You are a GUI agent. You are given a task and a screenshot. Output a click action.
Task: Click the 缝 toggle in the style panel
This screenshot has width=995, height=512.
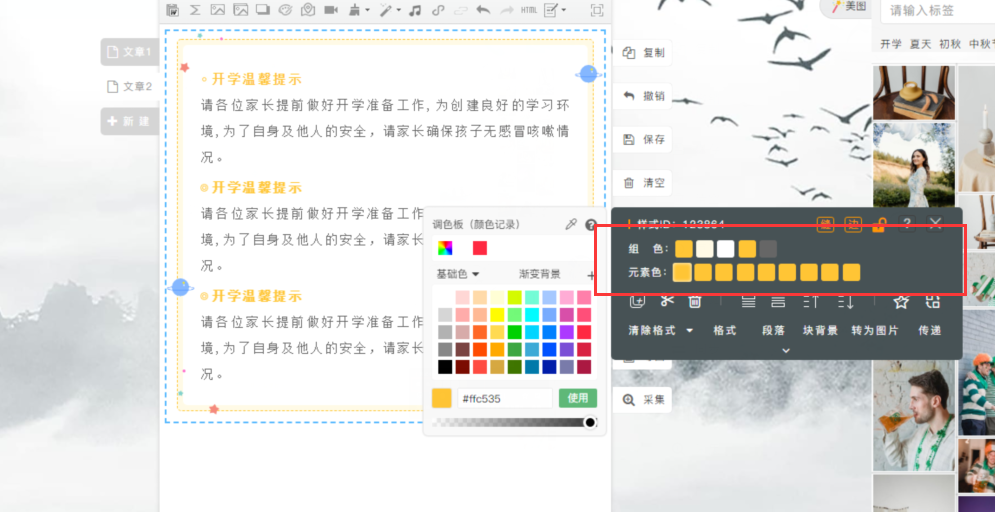coord(825,224)
